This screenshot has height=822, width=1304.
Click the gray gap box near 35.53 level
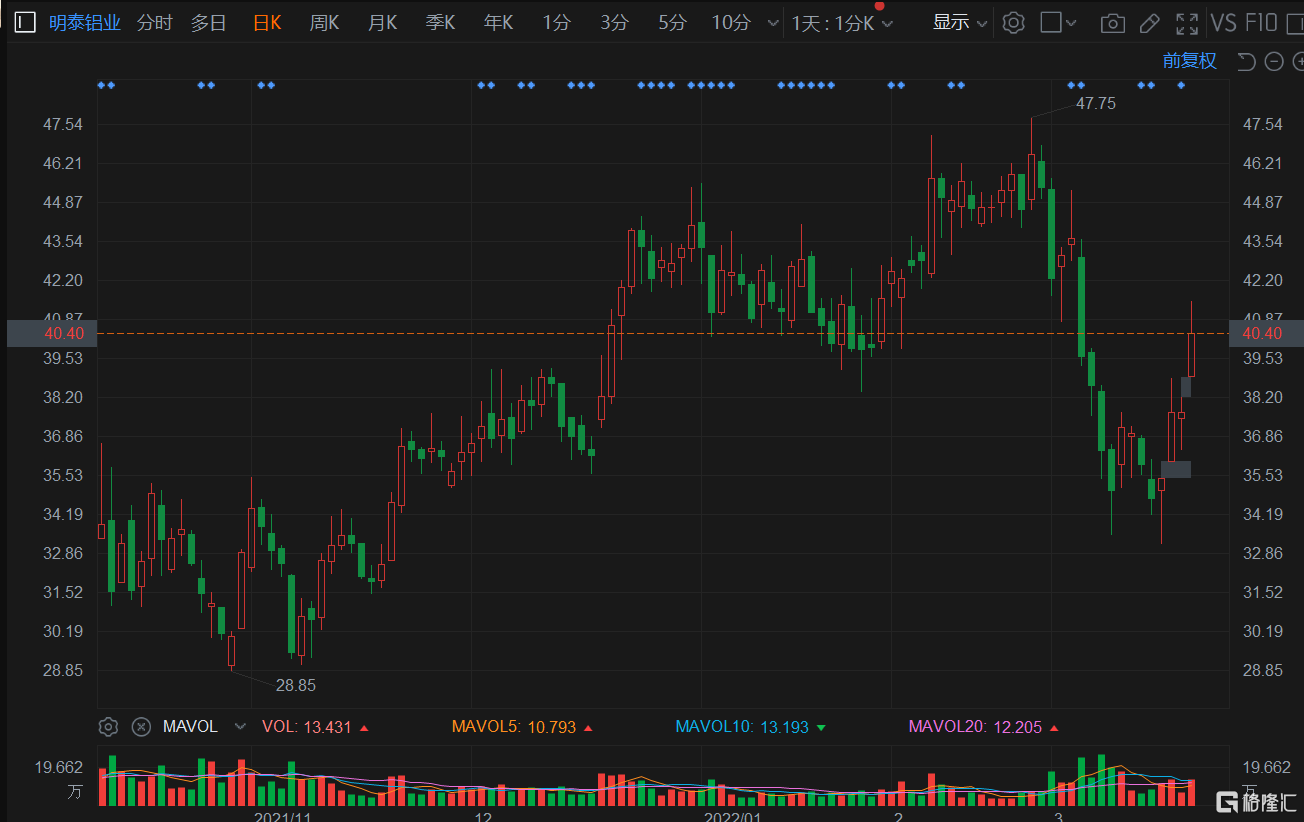(1176, 469)
